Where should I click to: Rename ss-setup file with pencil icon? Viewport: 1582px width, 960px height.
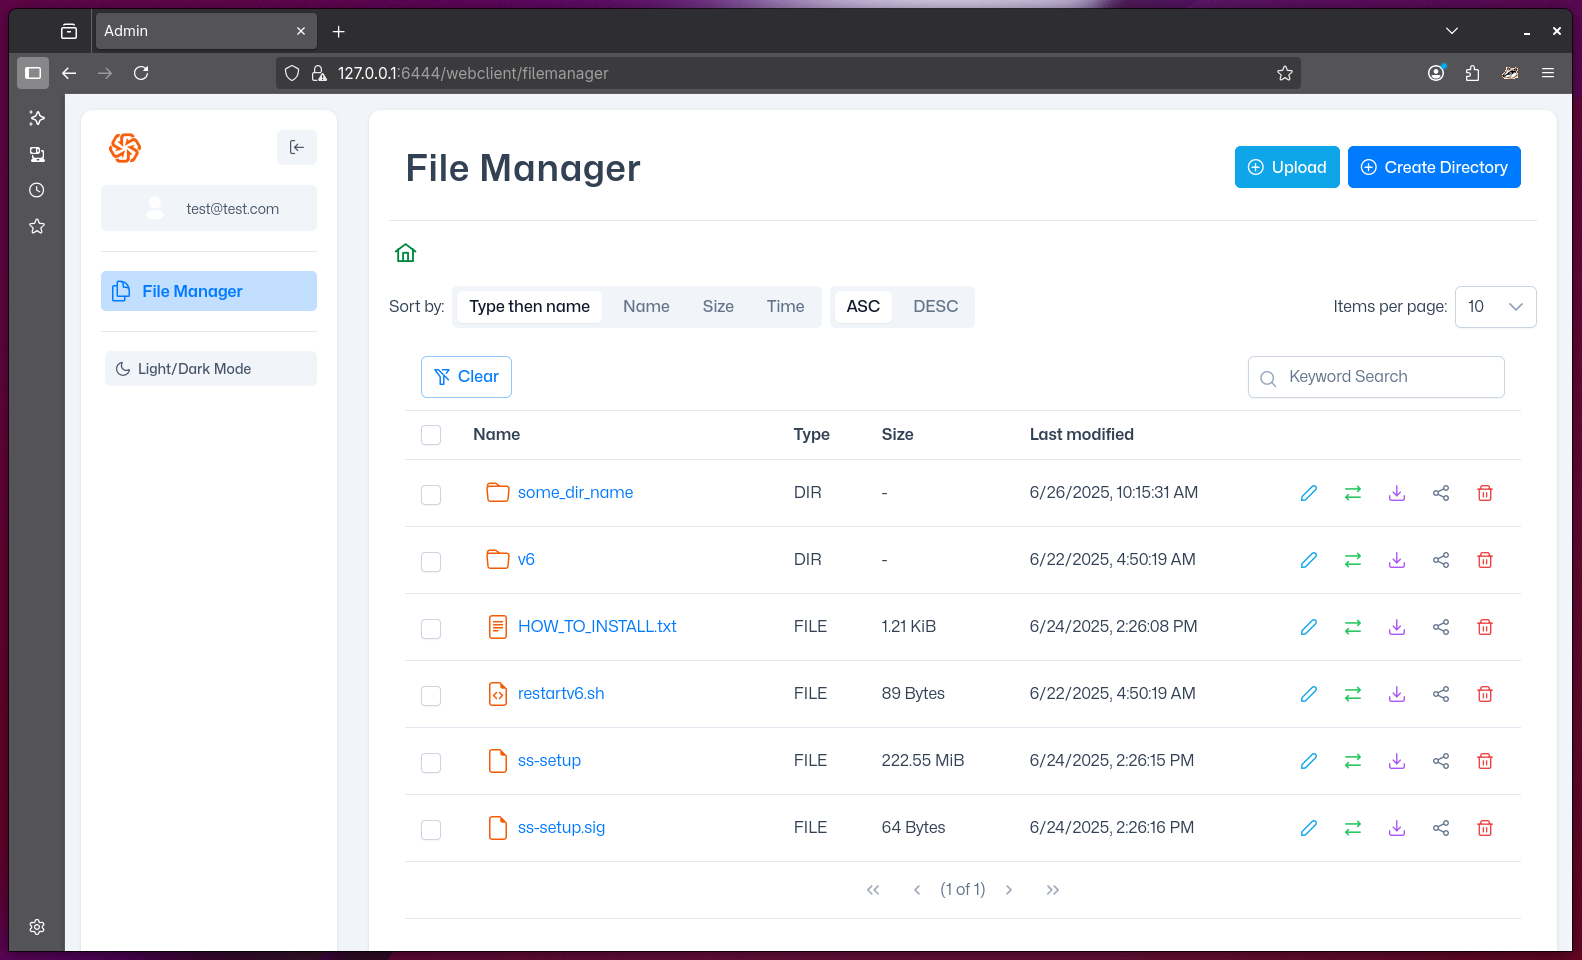[1308, 761]
